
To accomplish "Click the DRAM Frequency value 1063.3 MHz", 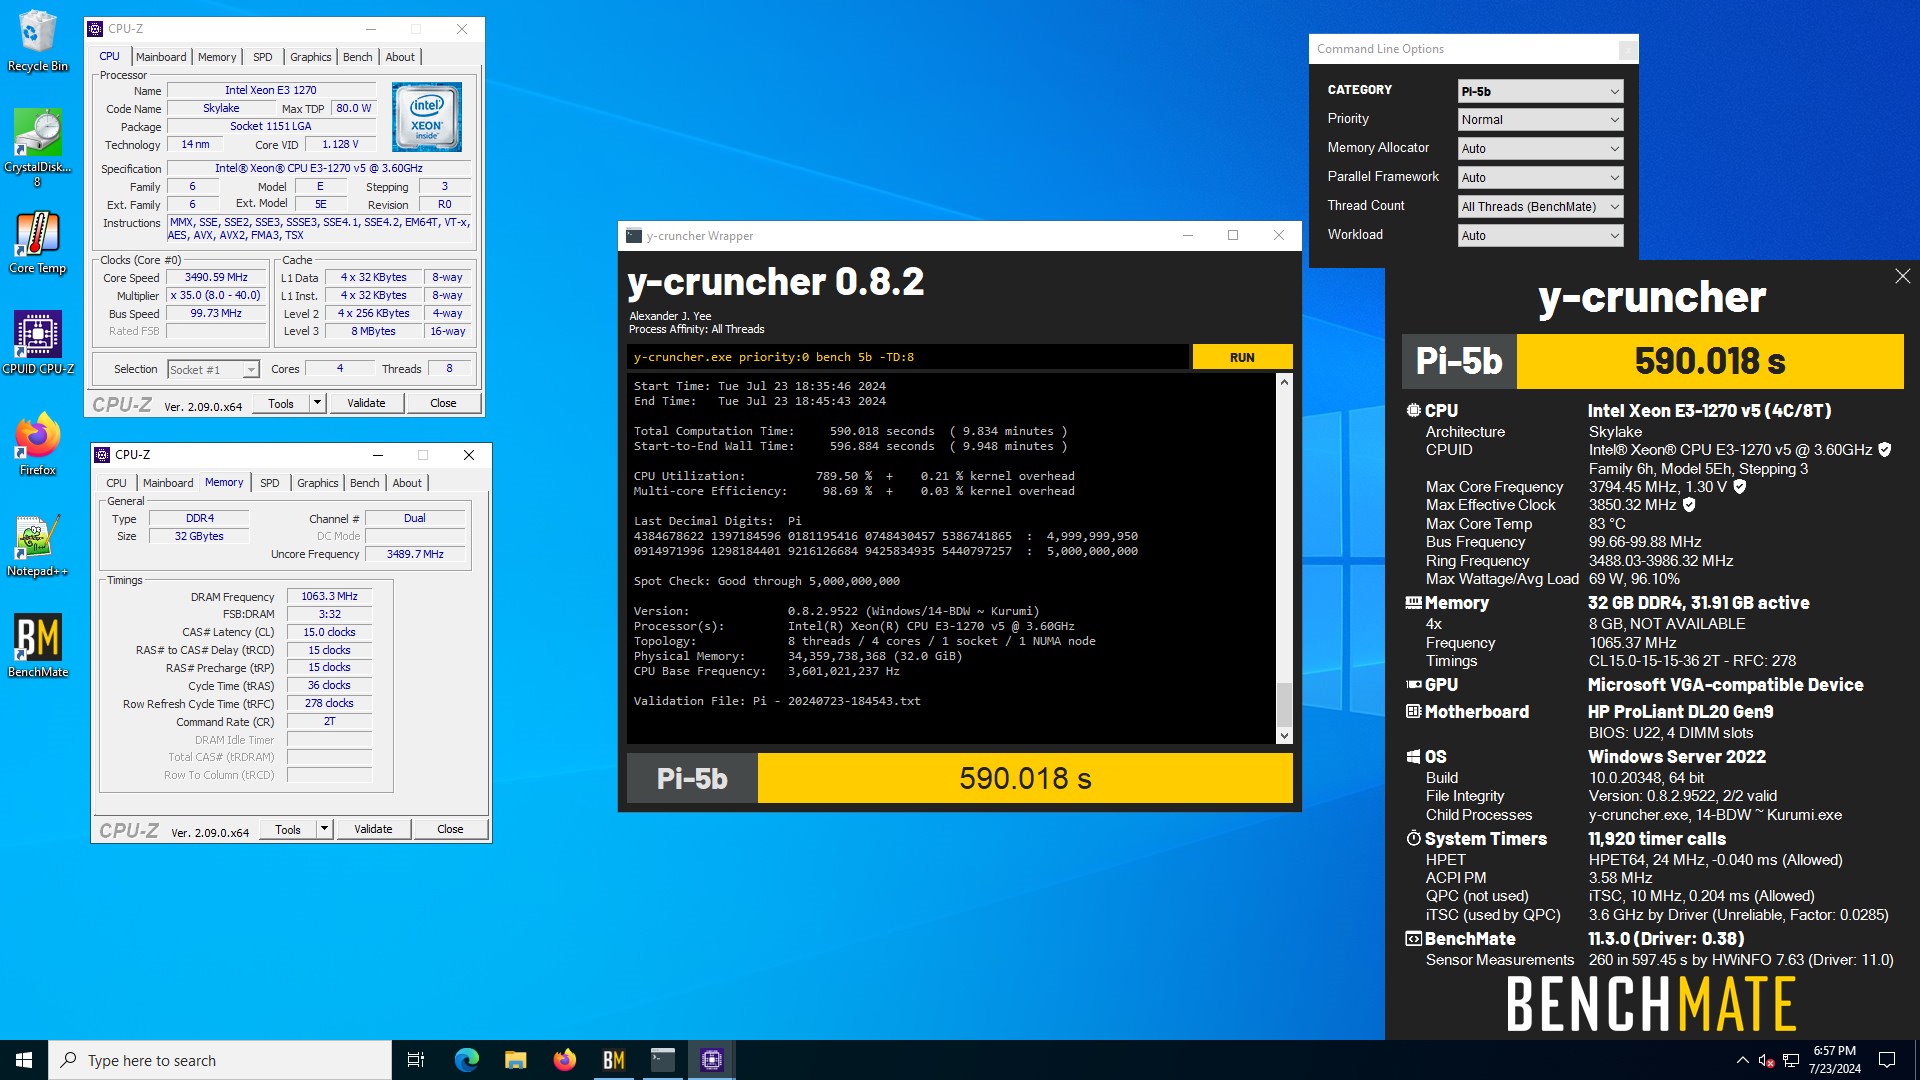I will point(329,596).
